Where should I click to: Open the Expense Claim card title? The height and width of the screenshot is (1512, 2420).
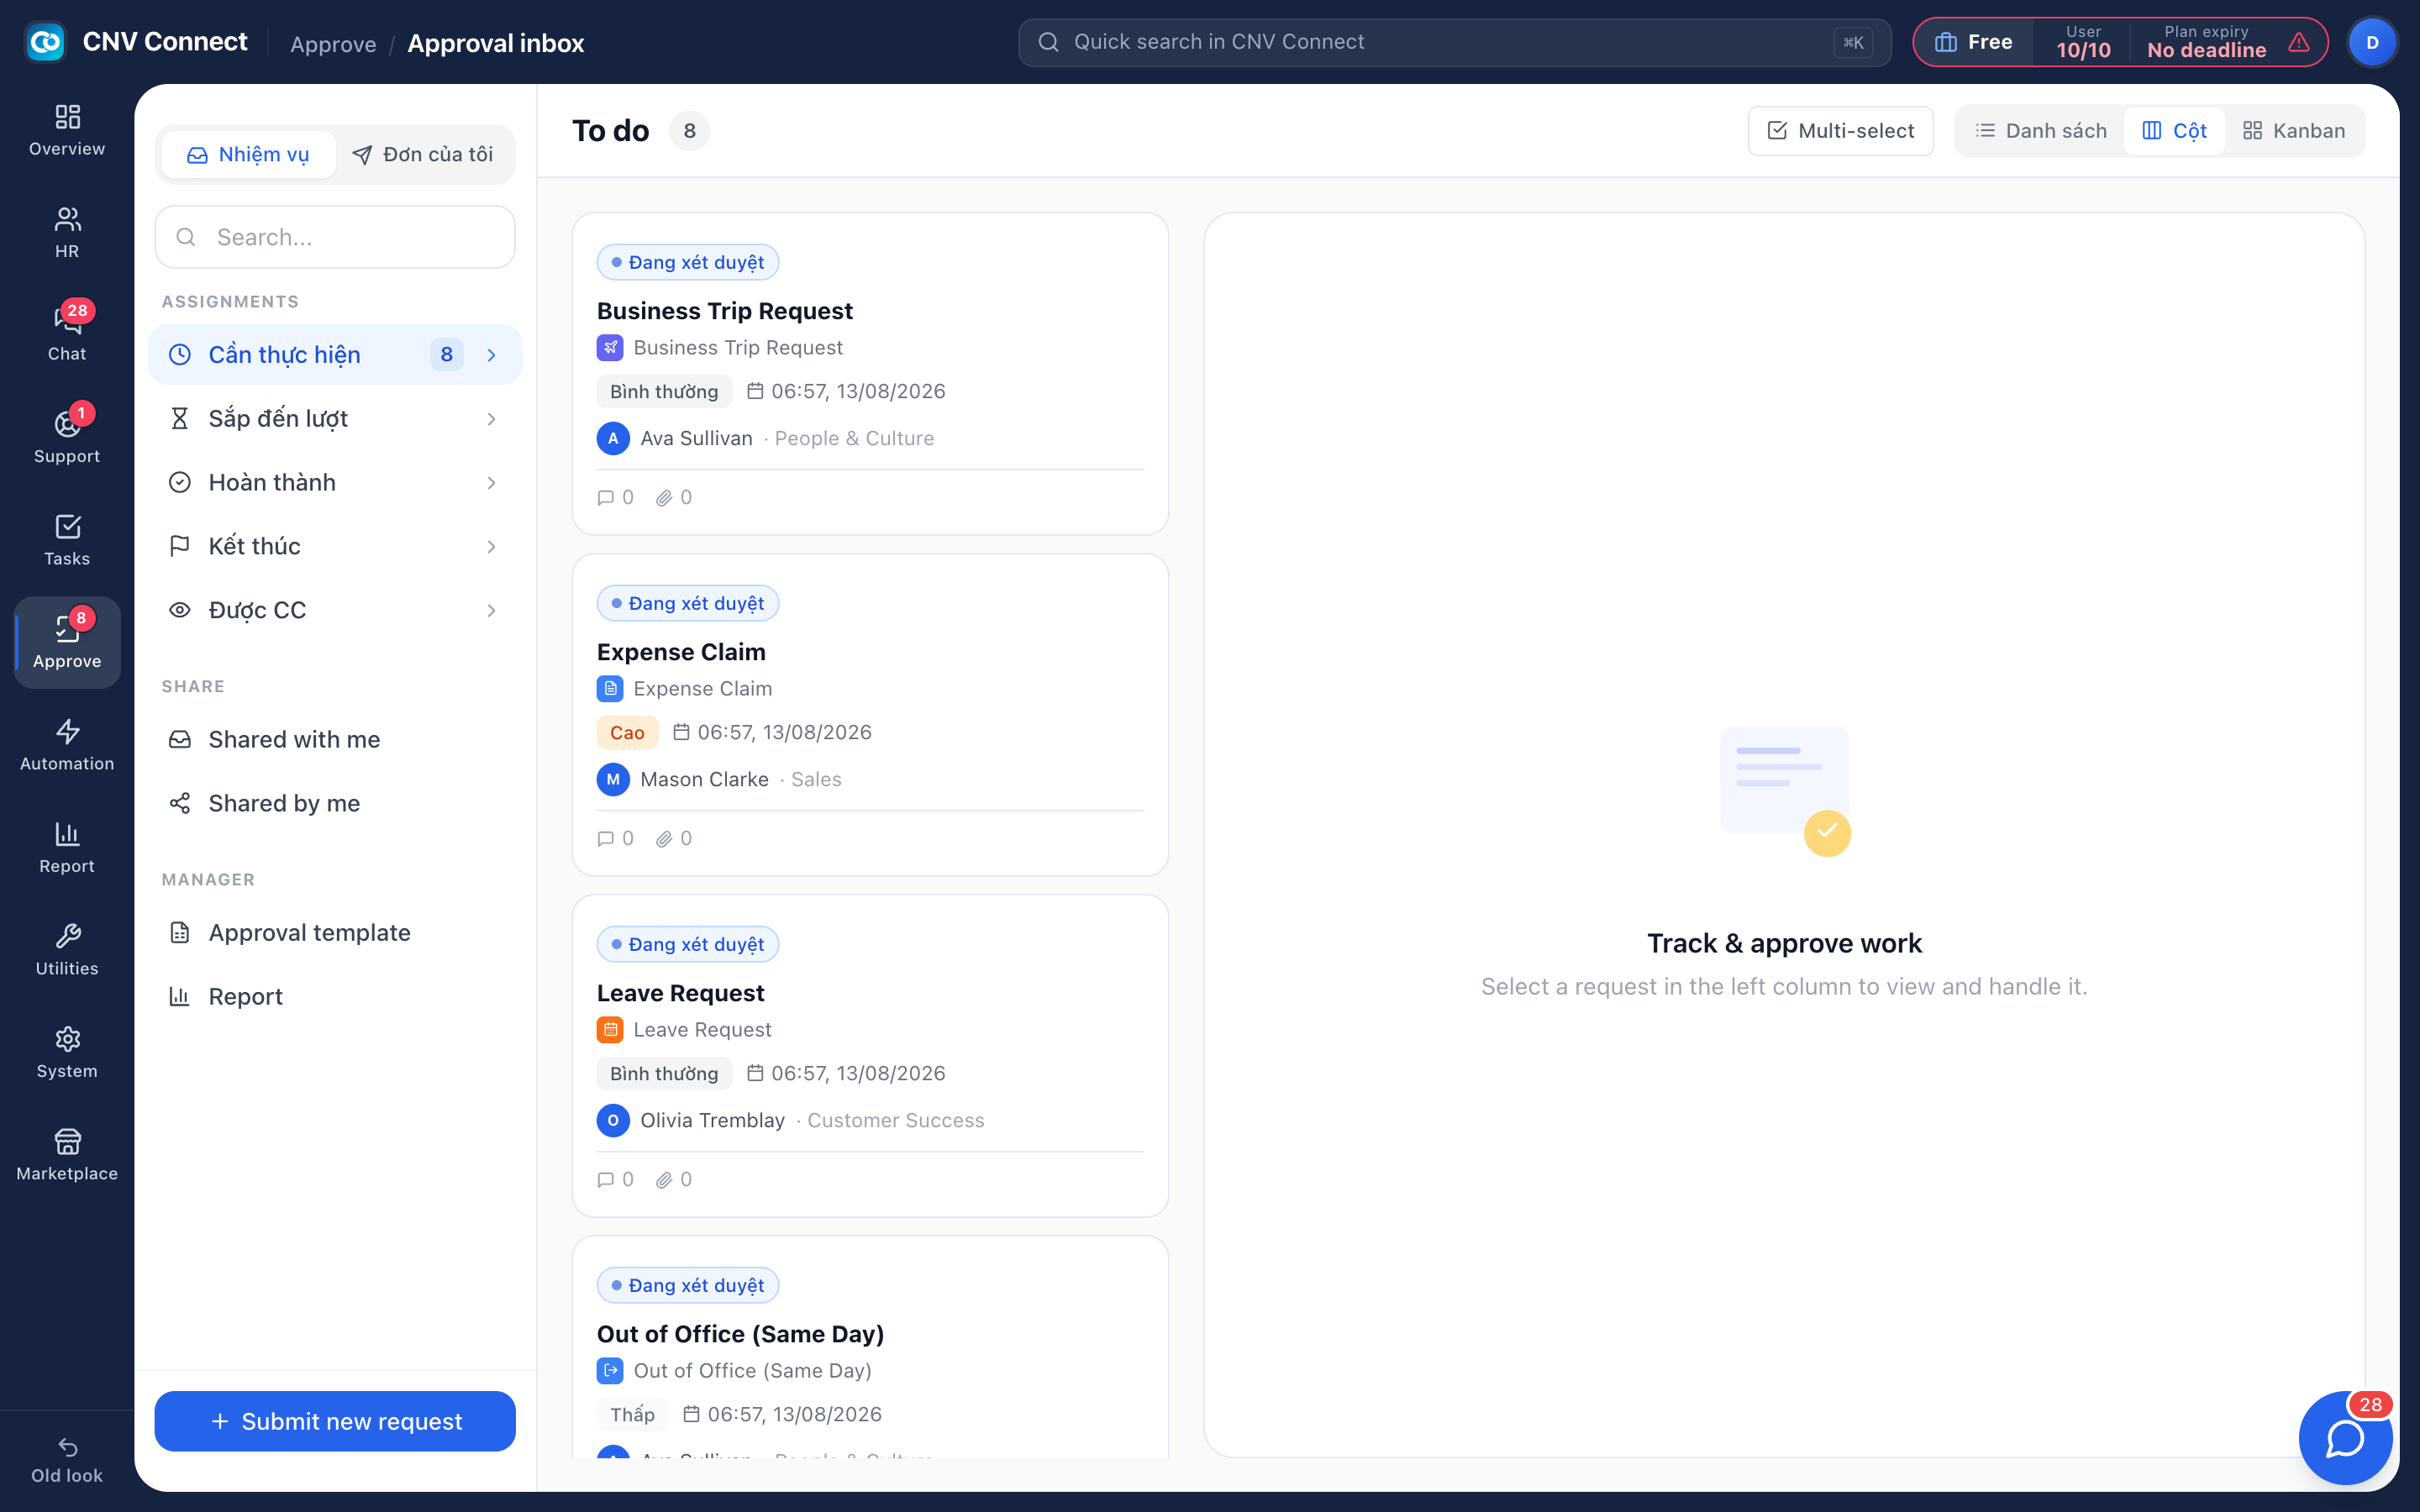(x=681, y=652)
